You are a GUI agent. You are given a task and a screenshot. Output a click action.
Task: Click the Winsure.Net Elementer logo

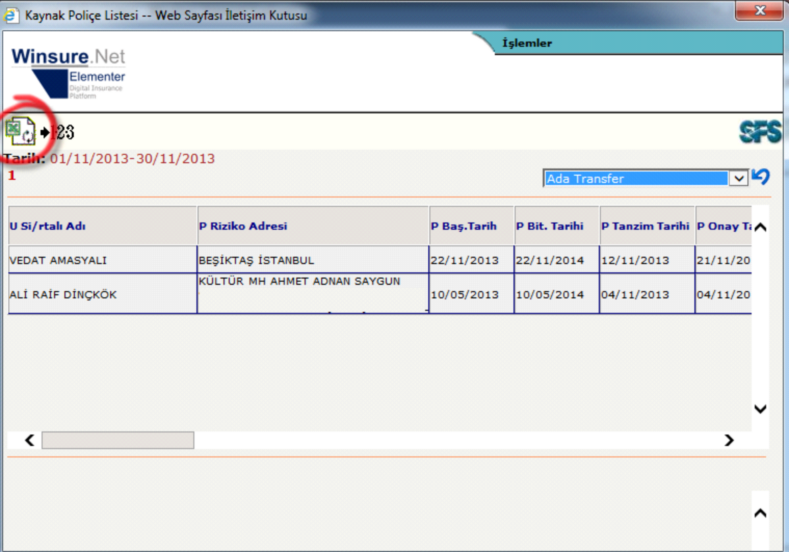[x=69, y=70]
